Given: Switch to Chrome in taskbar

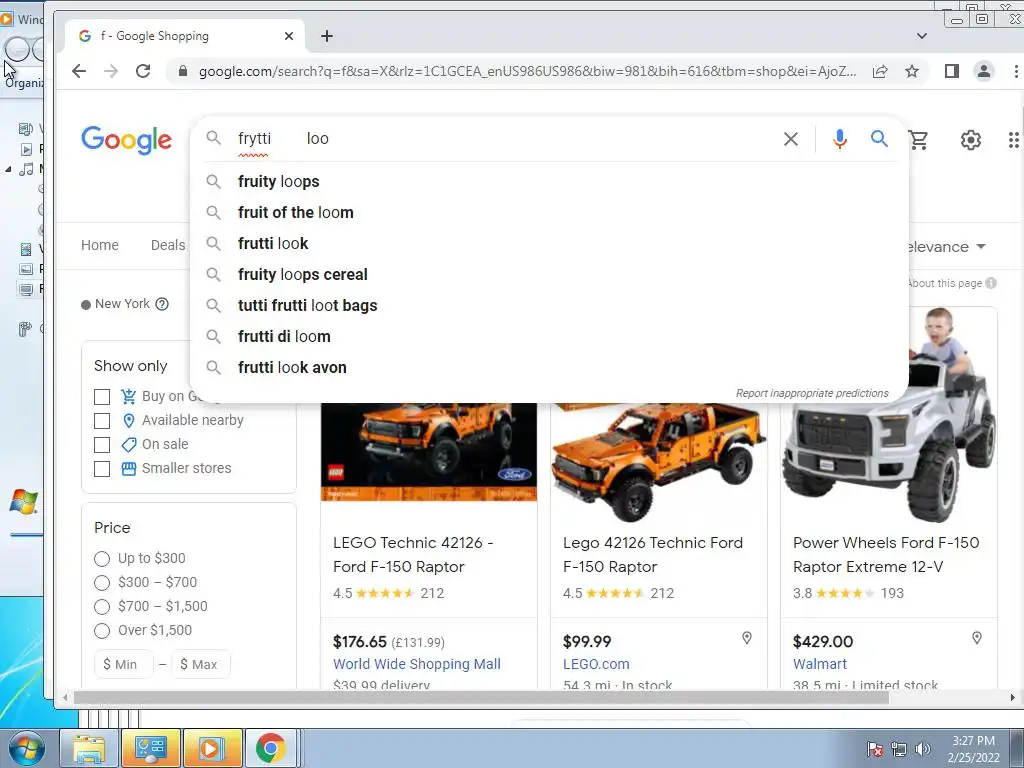Looking at the screenshot, I should (270, 748).
